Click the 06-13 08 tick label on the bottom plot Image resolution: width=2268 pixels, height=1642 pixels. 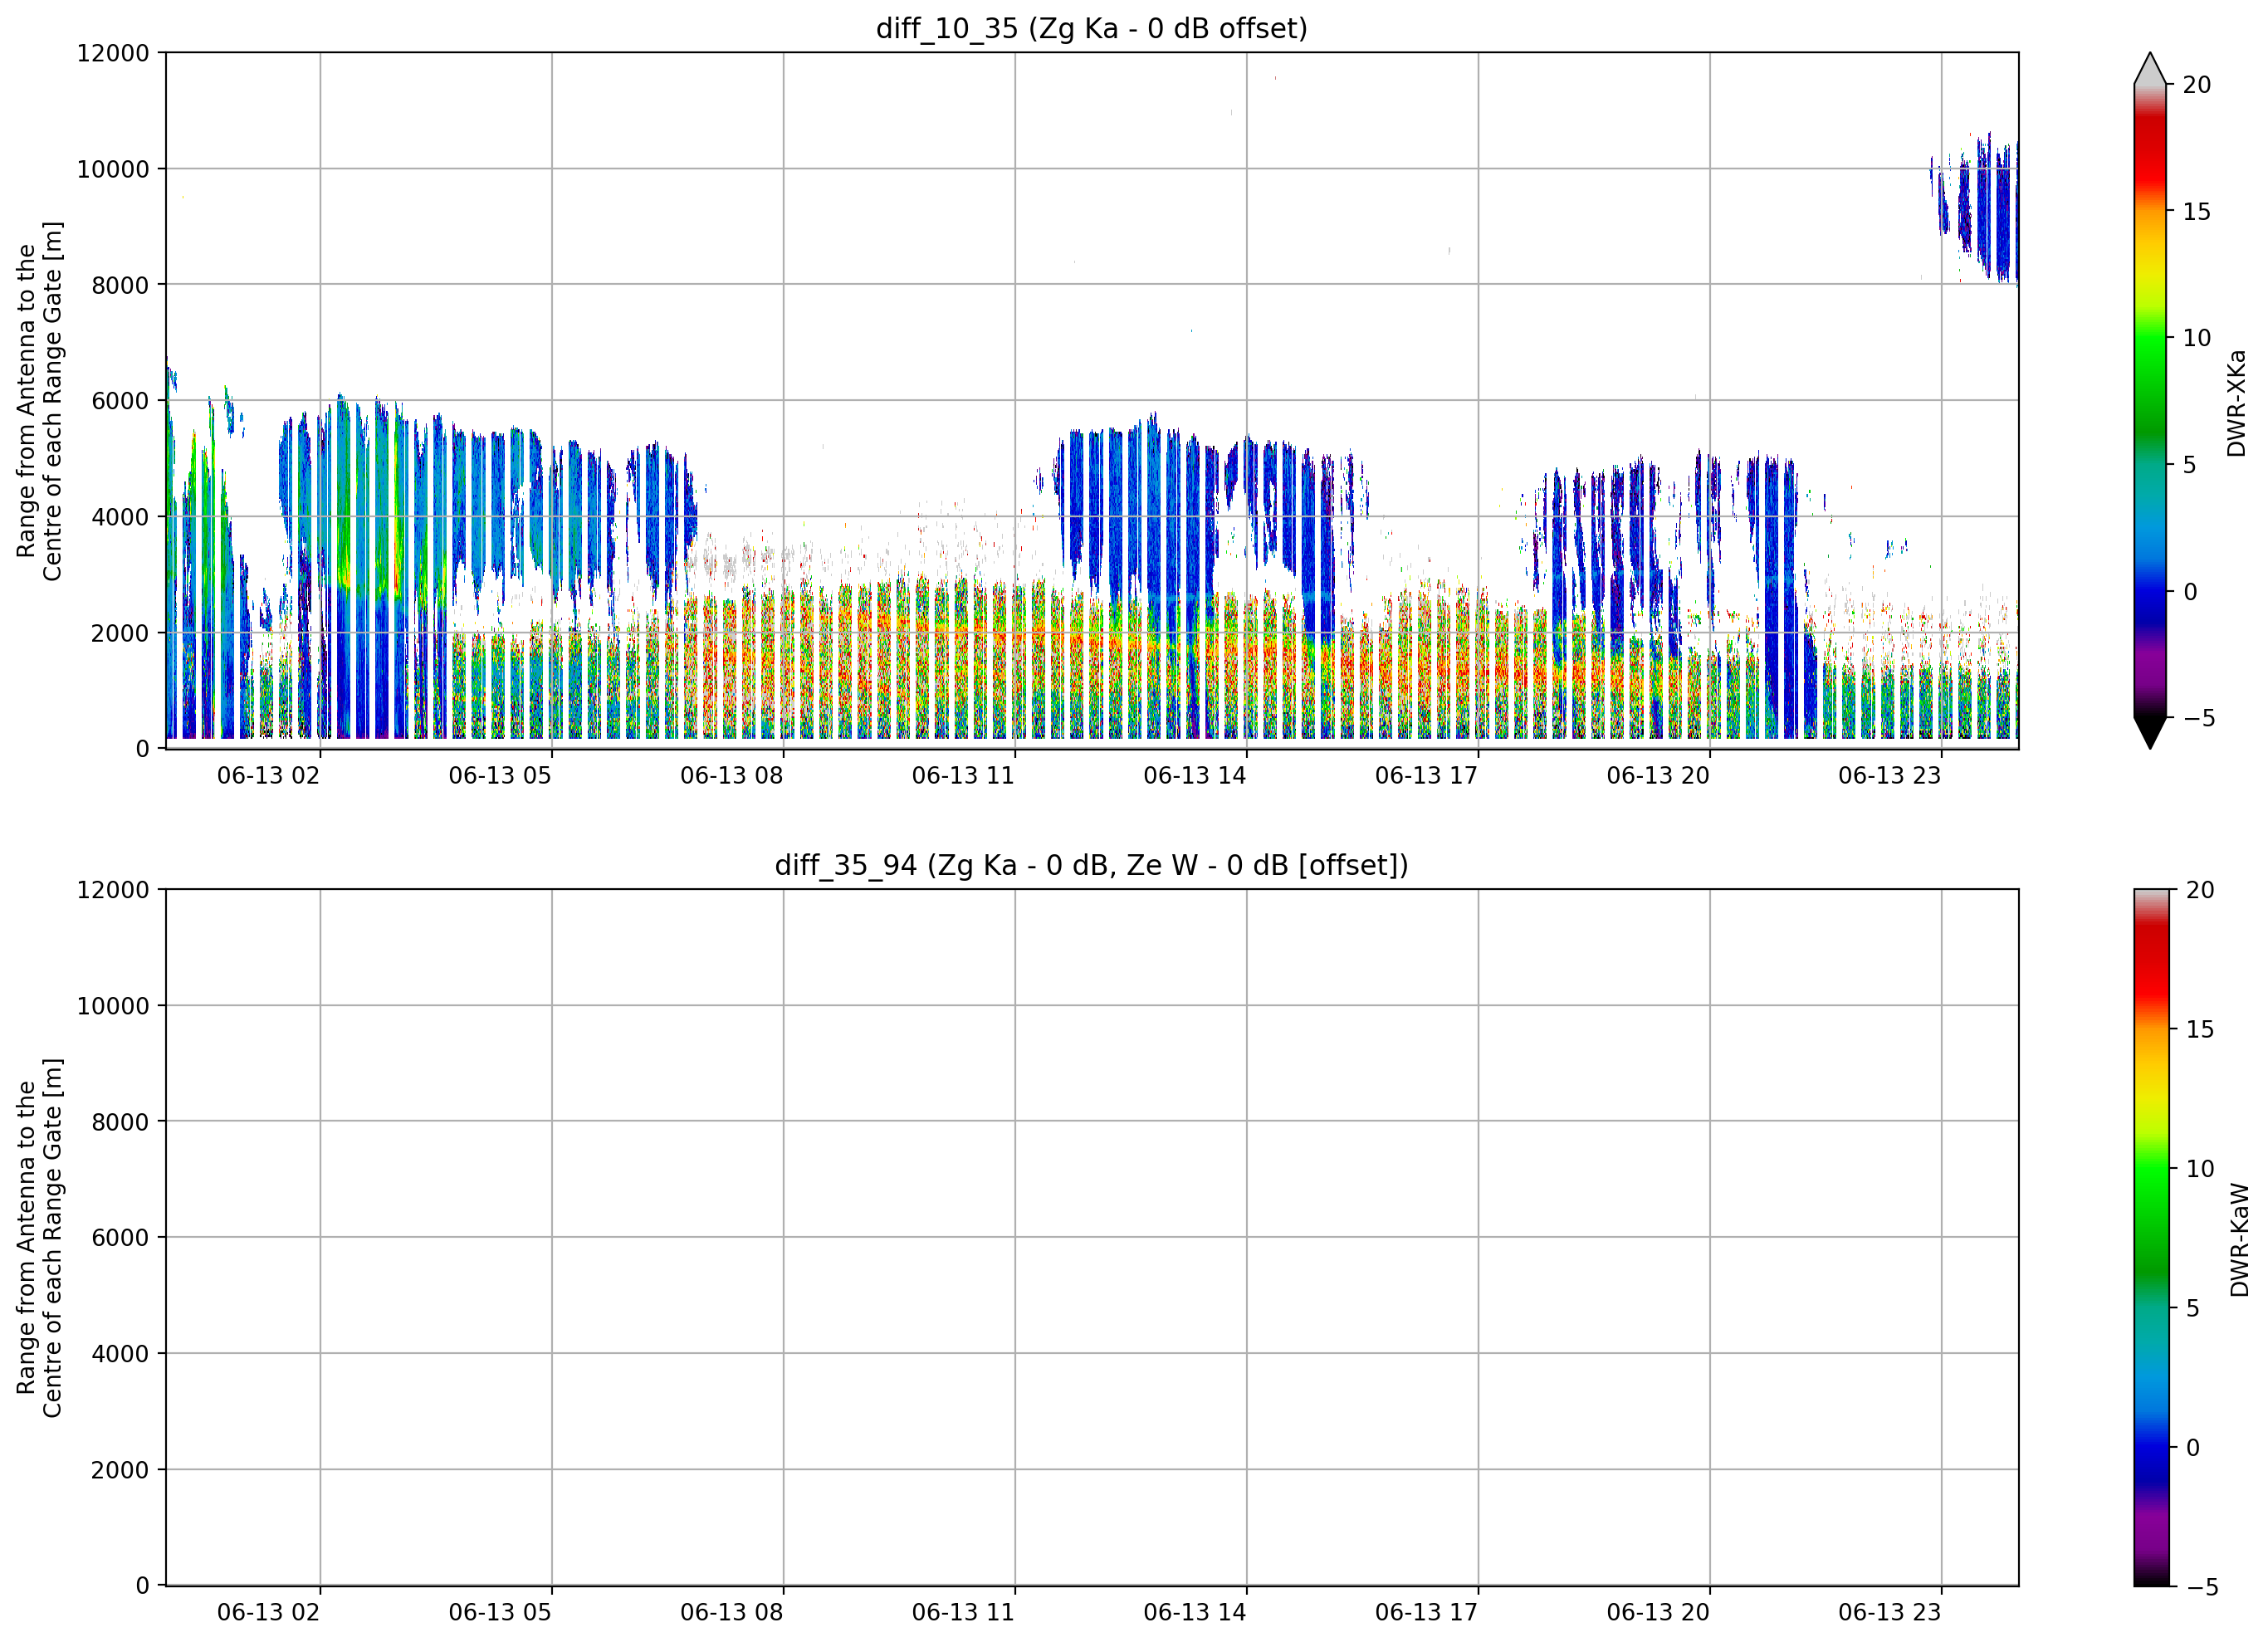pos(731,1613)
